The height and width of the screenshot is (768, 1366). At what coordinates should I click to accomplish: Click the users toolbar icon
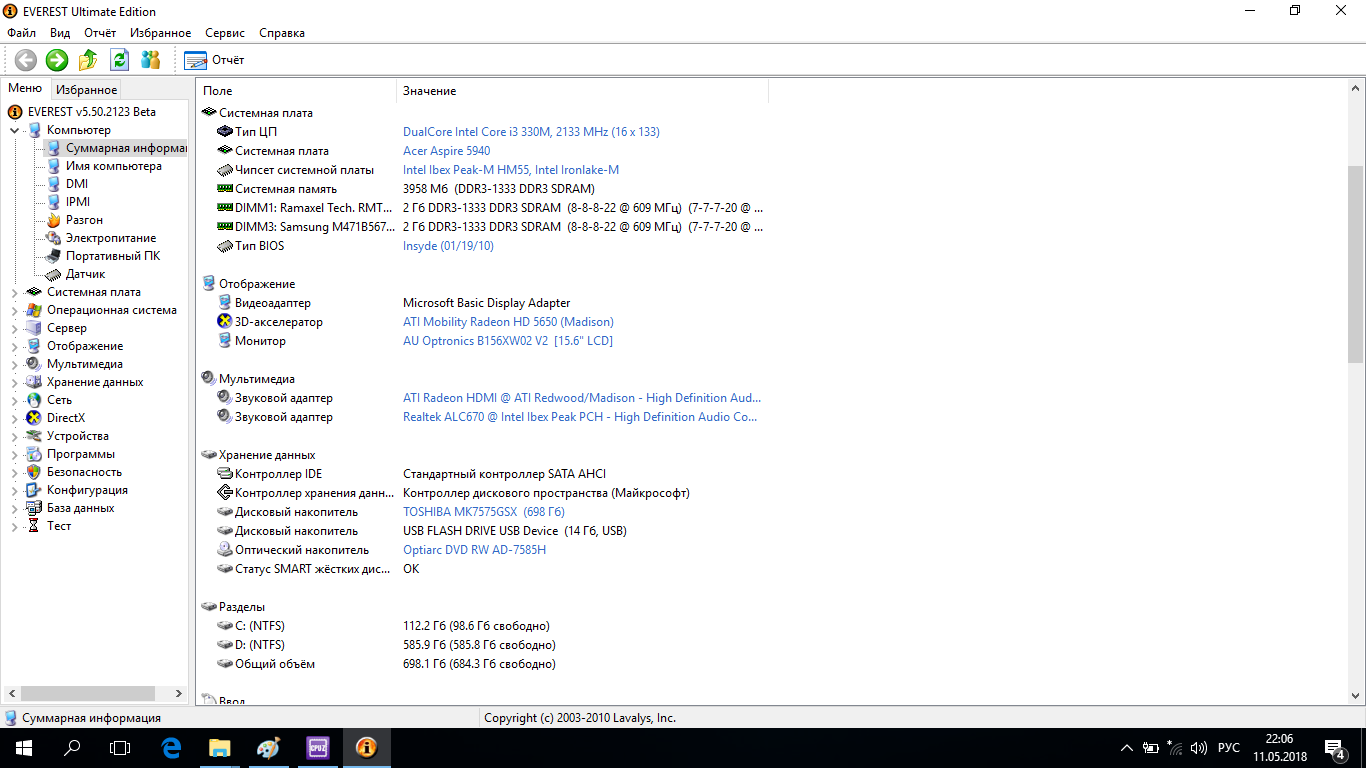click(x=151, y=60)
